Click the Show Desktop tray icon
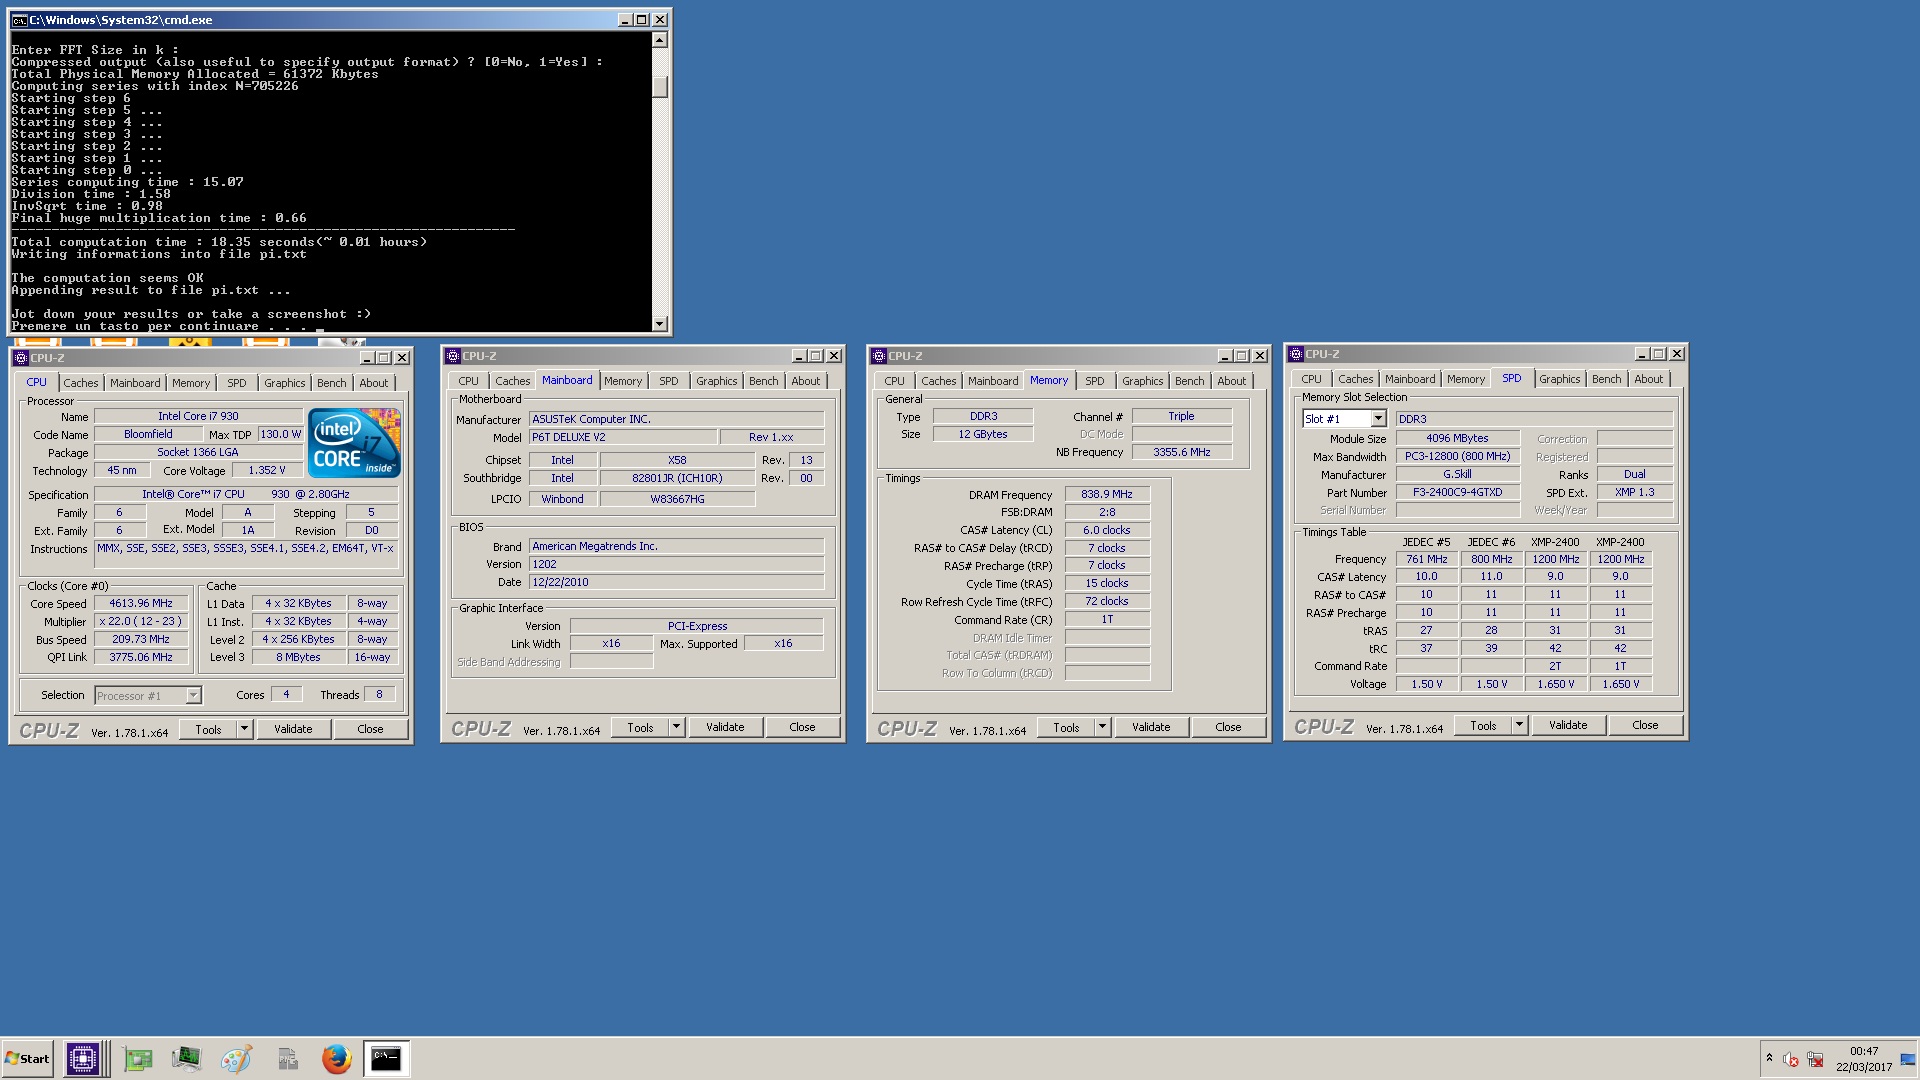 pos(1908,1059)
